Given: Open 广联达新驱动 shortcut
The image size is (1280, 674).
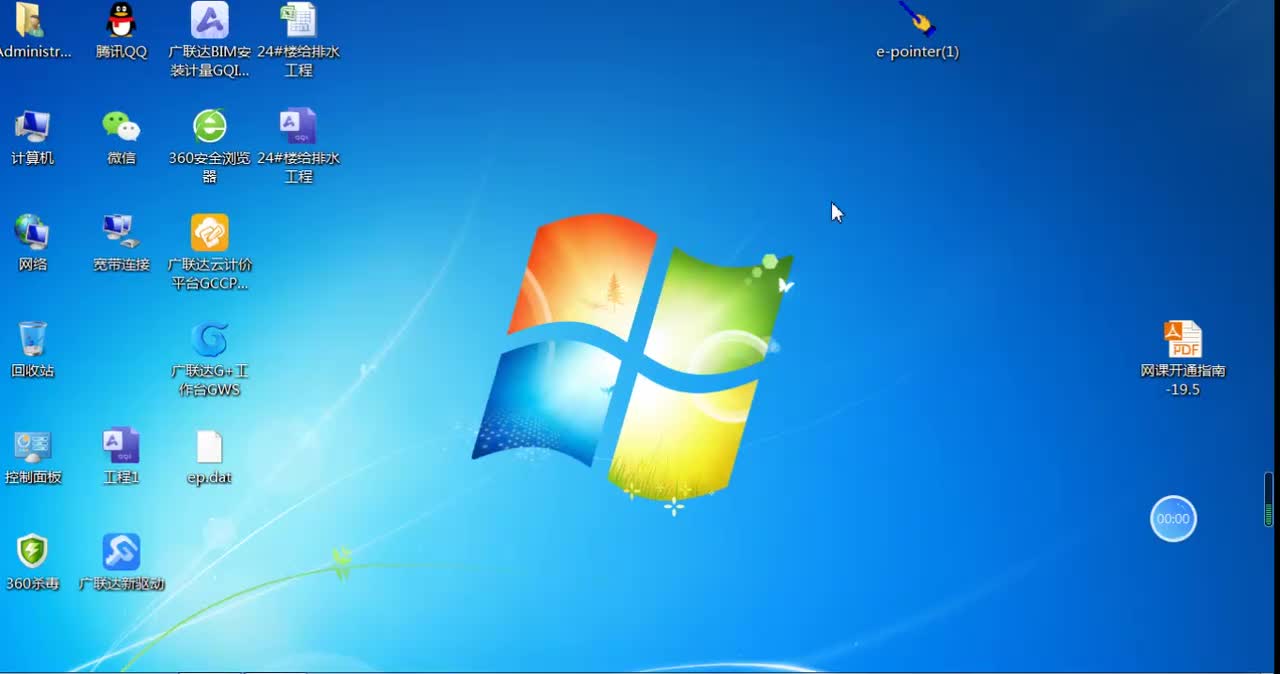Looking at the screenshot, I should click(121, 551).
